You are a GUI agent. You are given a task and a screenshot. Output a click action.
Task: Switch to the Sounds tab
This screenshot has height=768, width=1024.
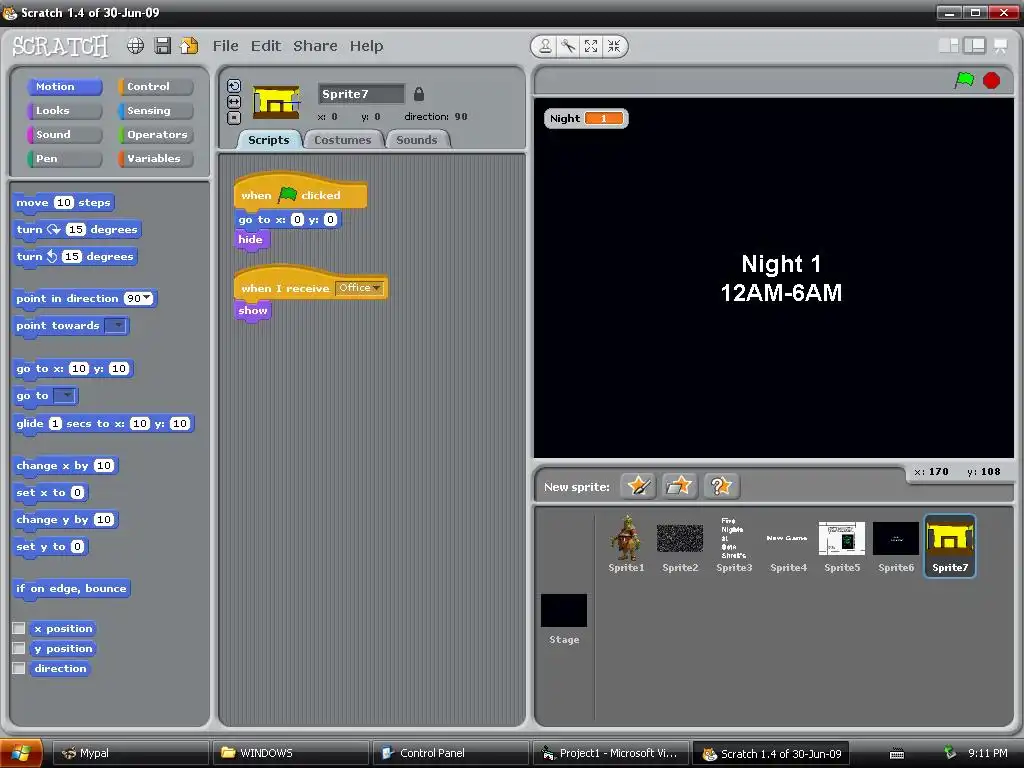click(x=417, y=140)
